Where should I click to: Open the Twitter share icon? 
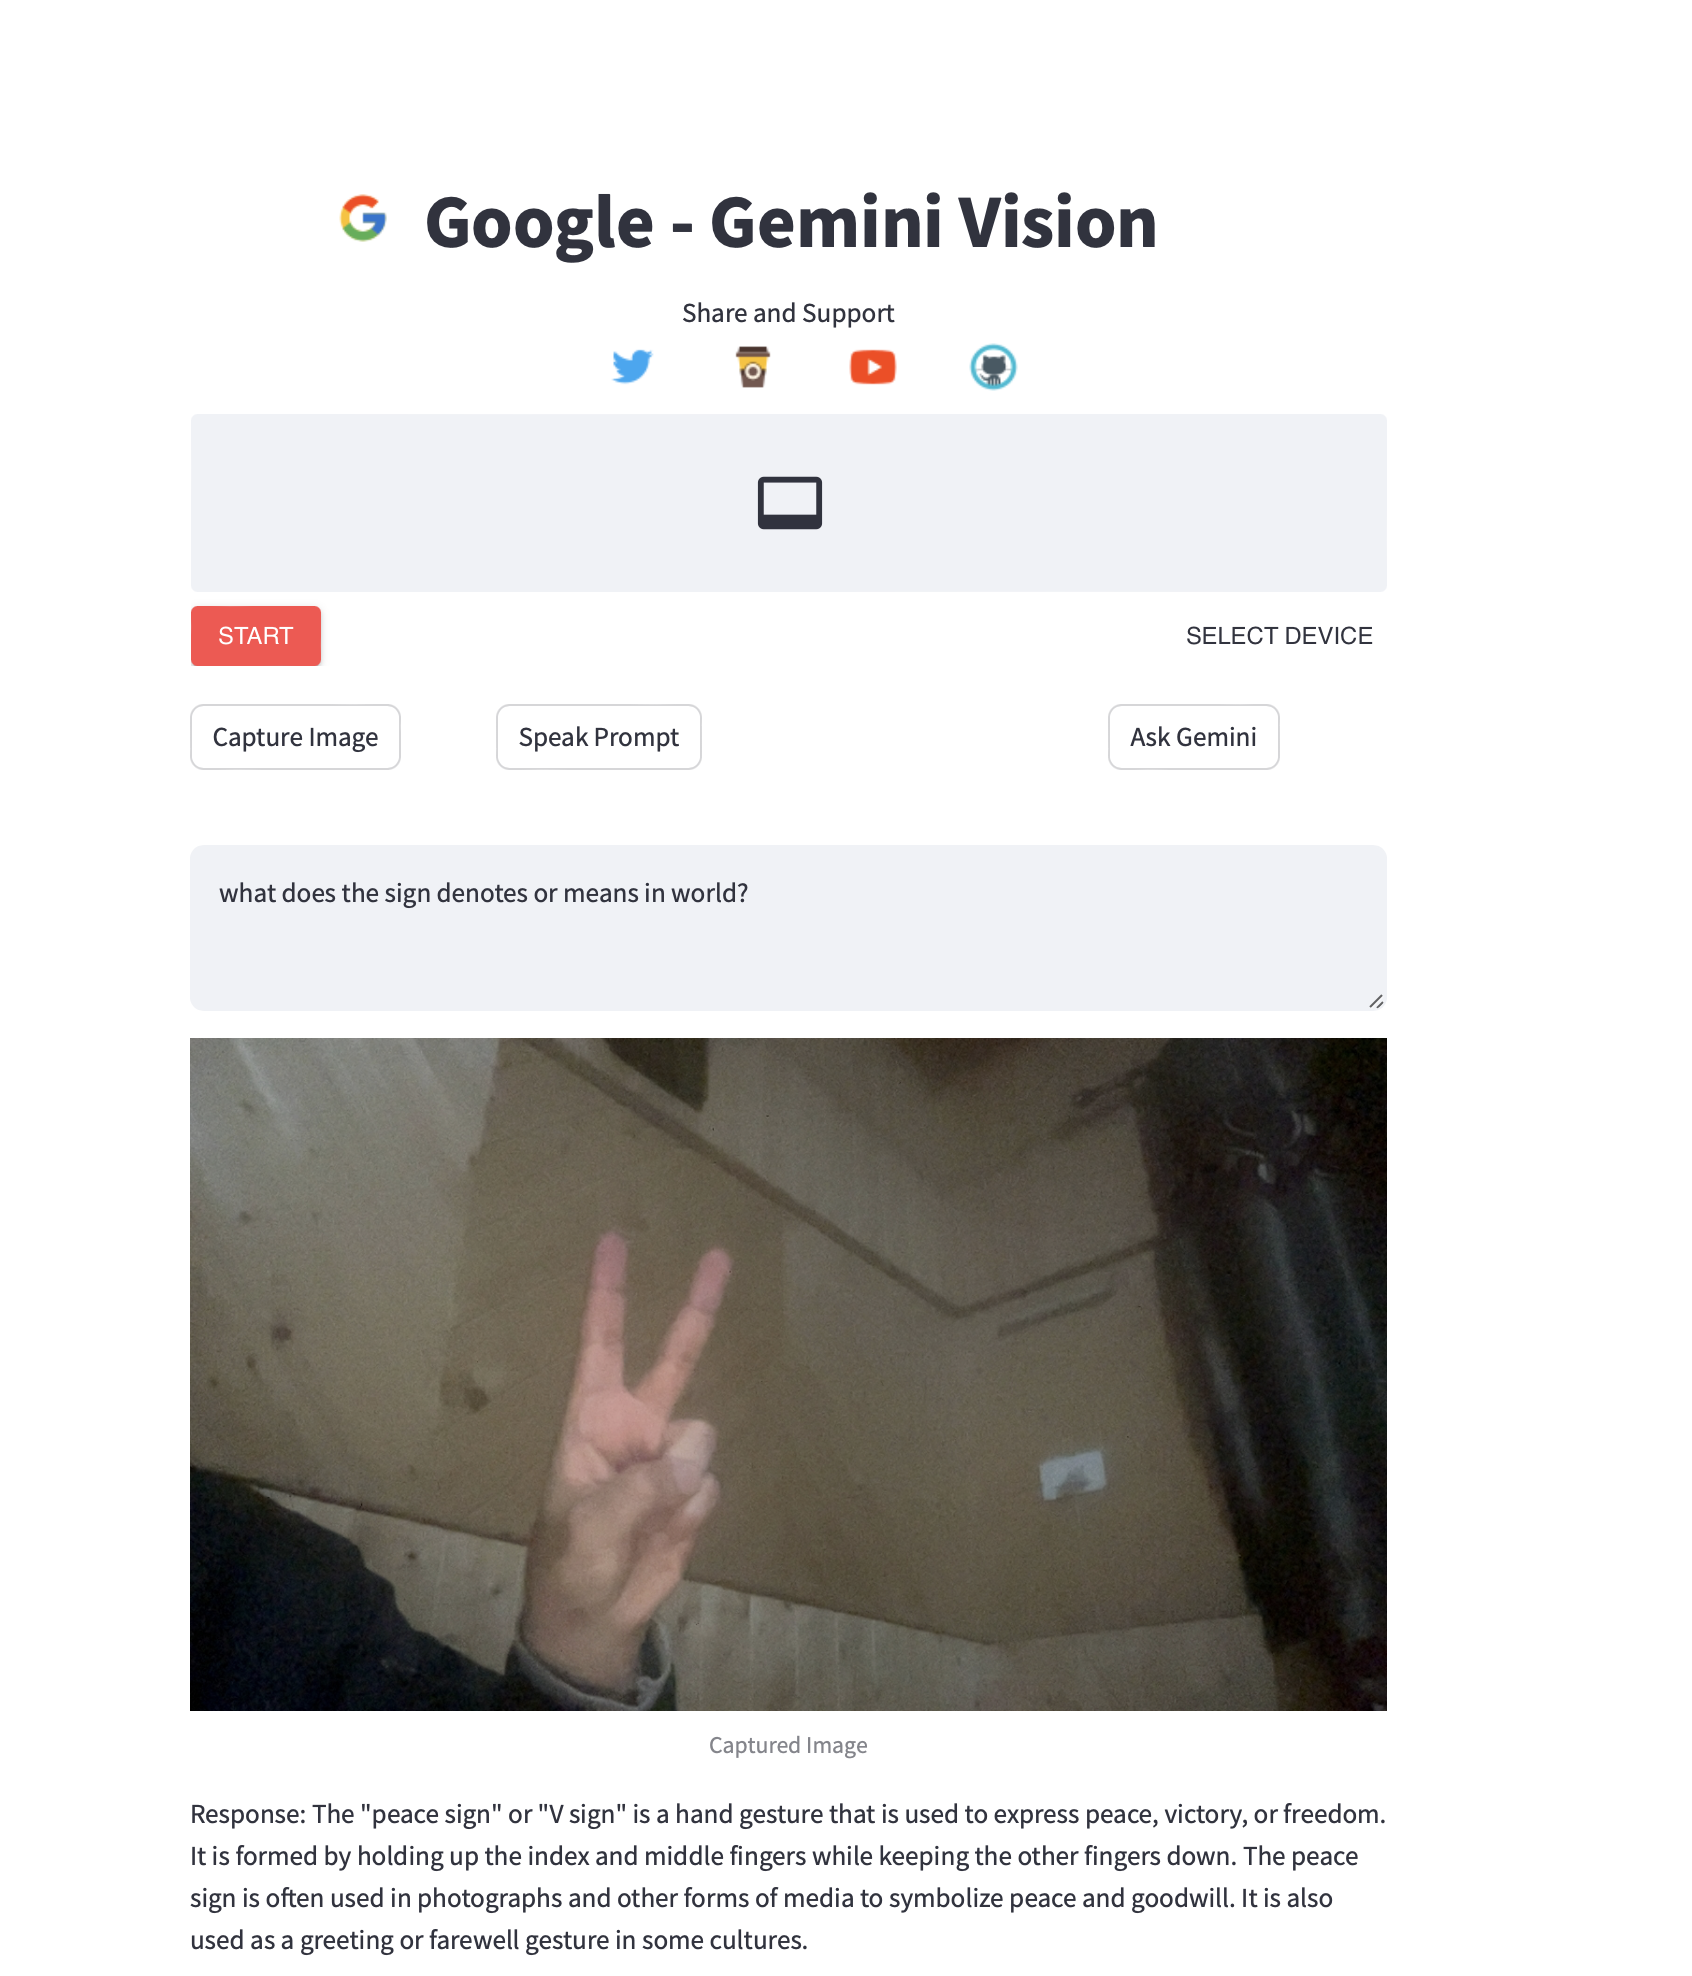632,367
